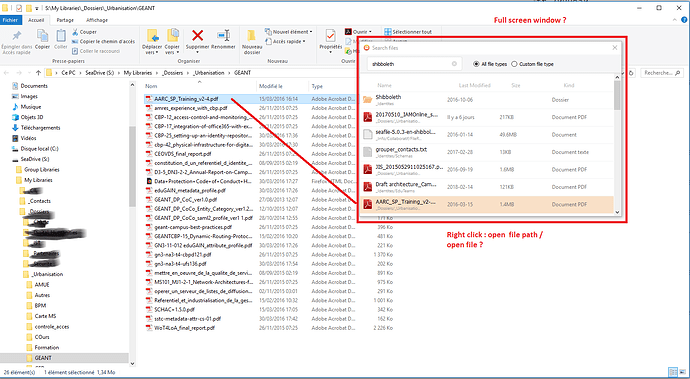This screenshot has height=379, width=690.
Task: Click the file icon of seafile-5.0.3 result
Action: [367, 135]
